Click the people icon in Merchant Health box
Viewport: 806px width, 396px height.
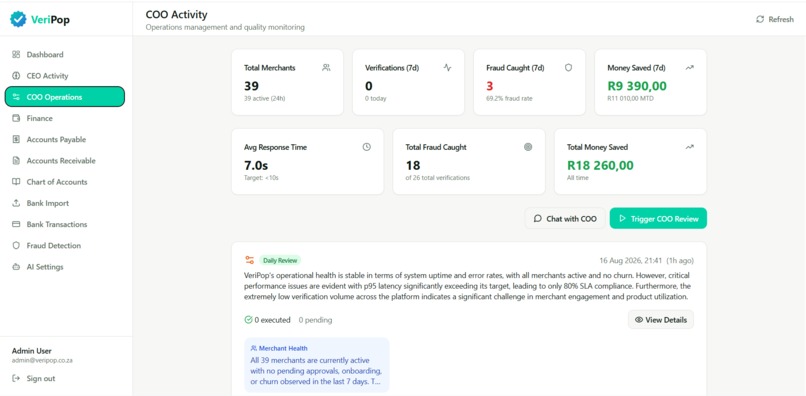pos(253,348)
